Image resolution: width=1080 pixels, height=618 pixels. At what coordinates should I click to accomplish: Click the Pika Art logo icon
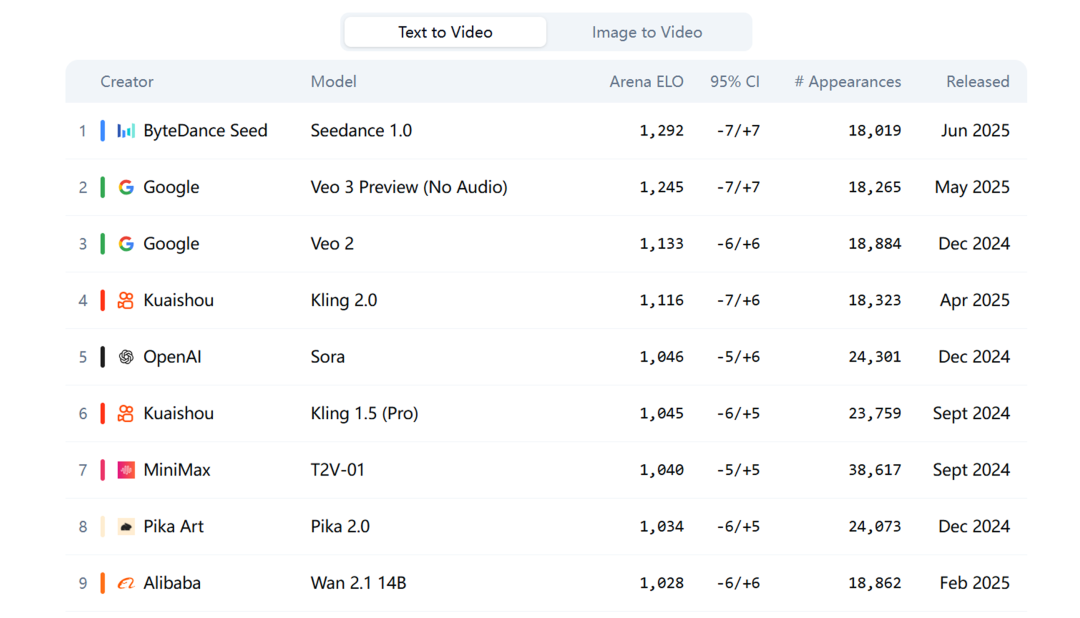coord(126,527)
